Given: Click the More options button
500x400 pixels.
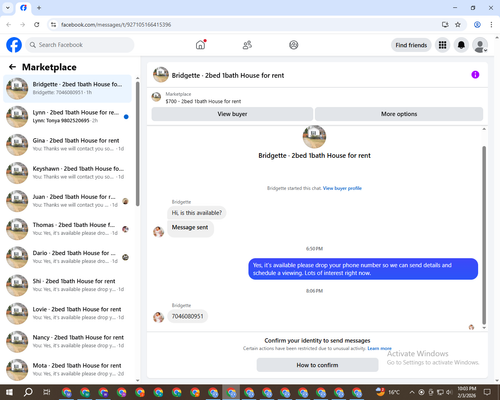Looking at the screenshot, I should (399, 114).
